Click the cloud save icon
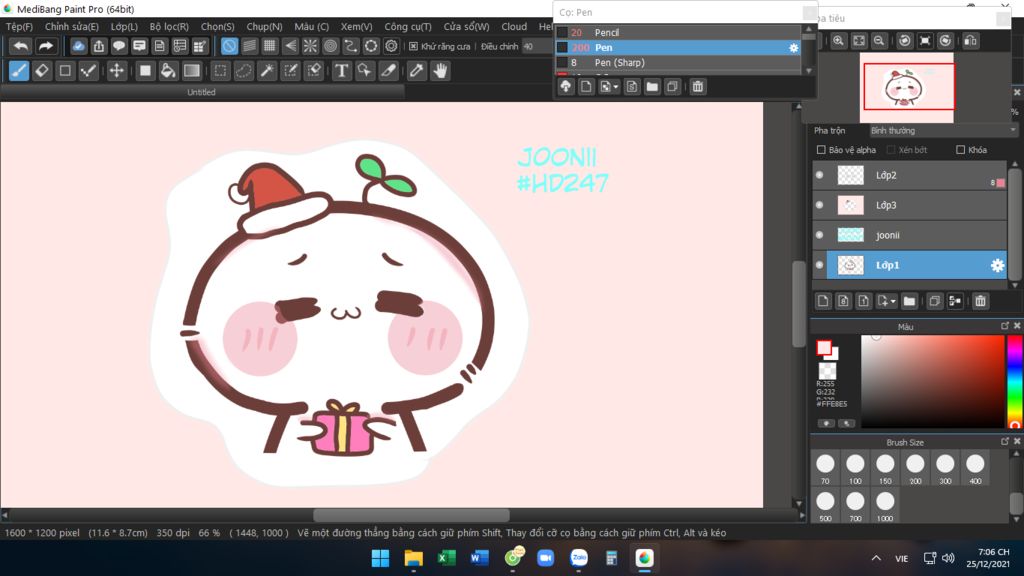The width and height of the screenshot is (1024, 576). pos(78,46)
